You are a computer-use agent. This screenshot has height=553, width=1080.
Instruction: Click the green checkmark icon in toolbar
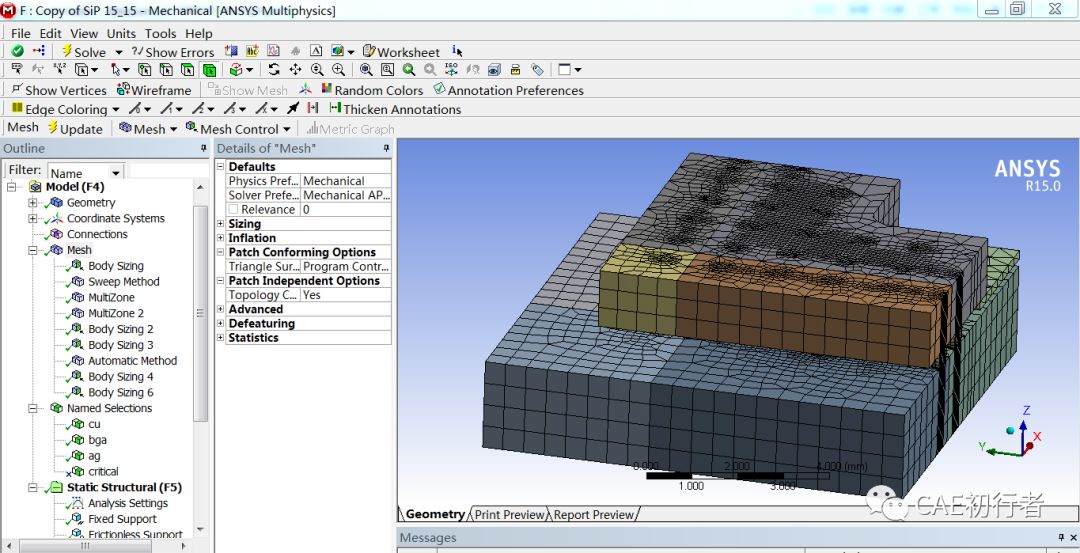[17, 51]
